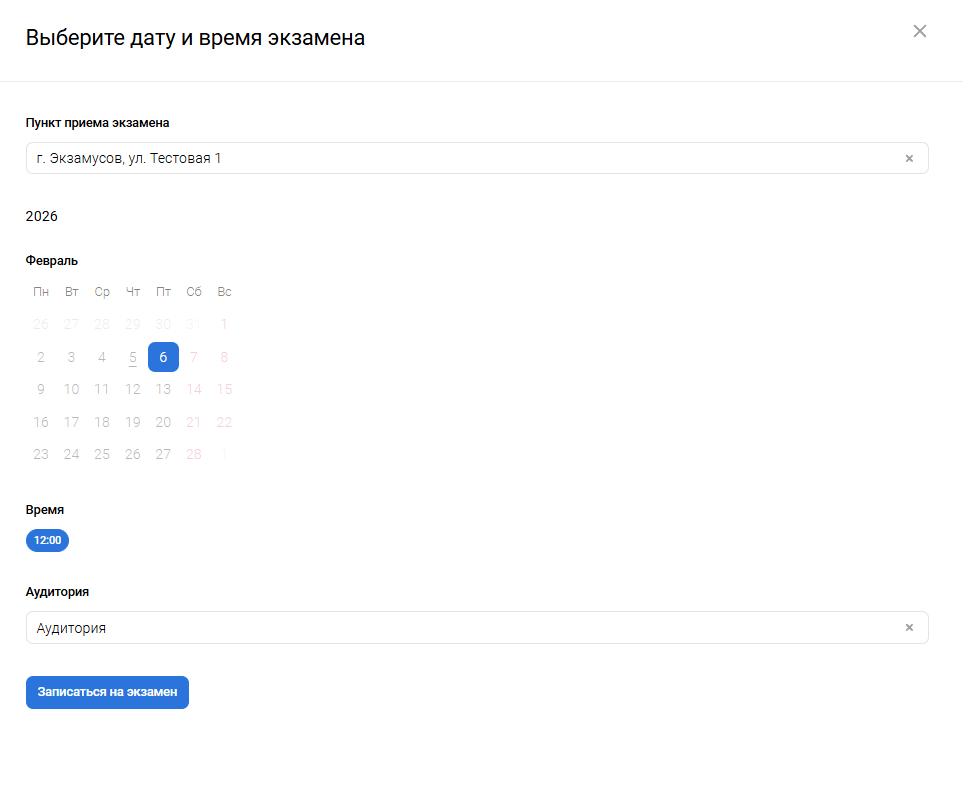Choose February 20 in the calendar
Screen dimensions: 963x789
(163, 422)
